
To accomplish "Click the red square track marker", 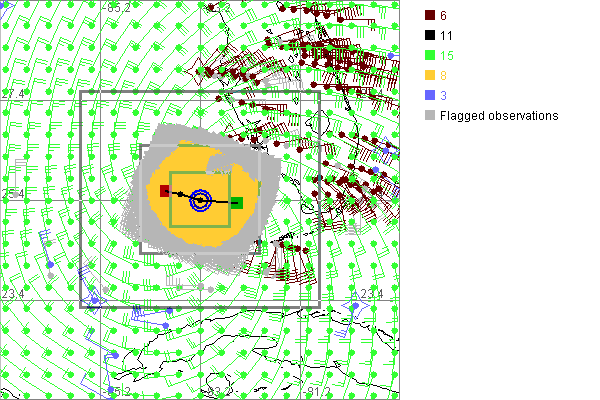I will pos(165,191).
